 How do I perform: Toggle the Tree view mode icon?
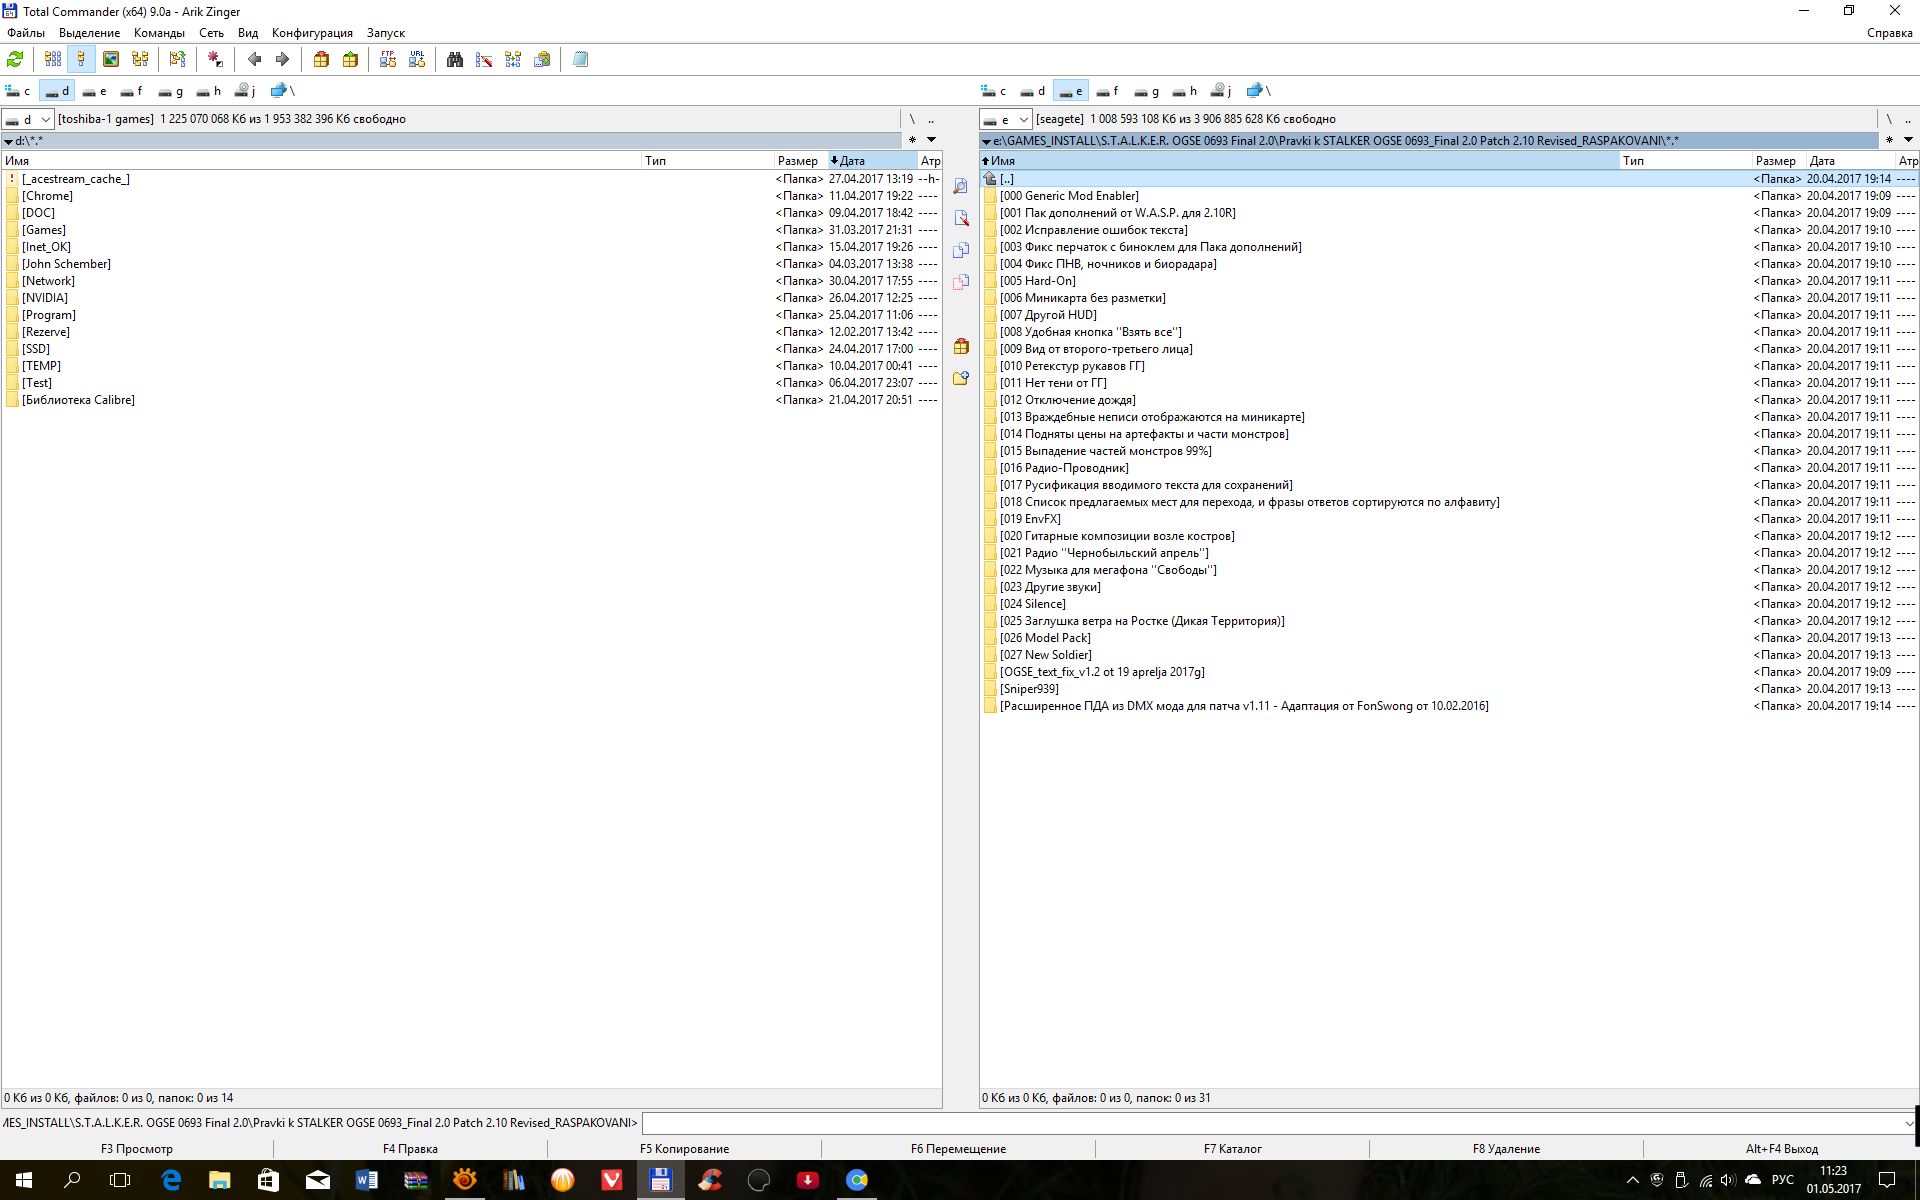coord(140,60)
